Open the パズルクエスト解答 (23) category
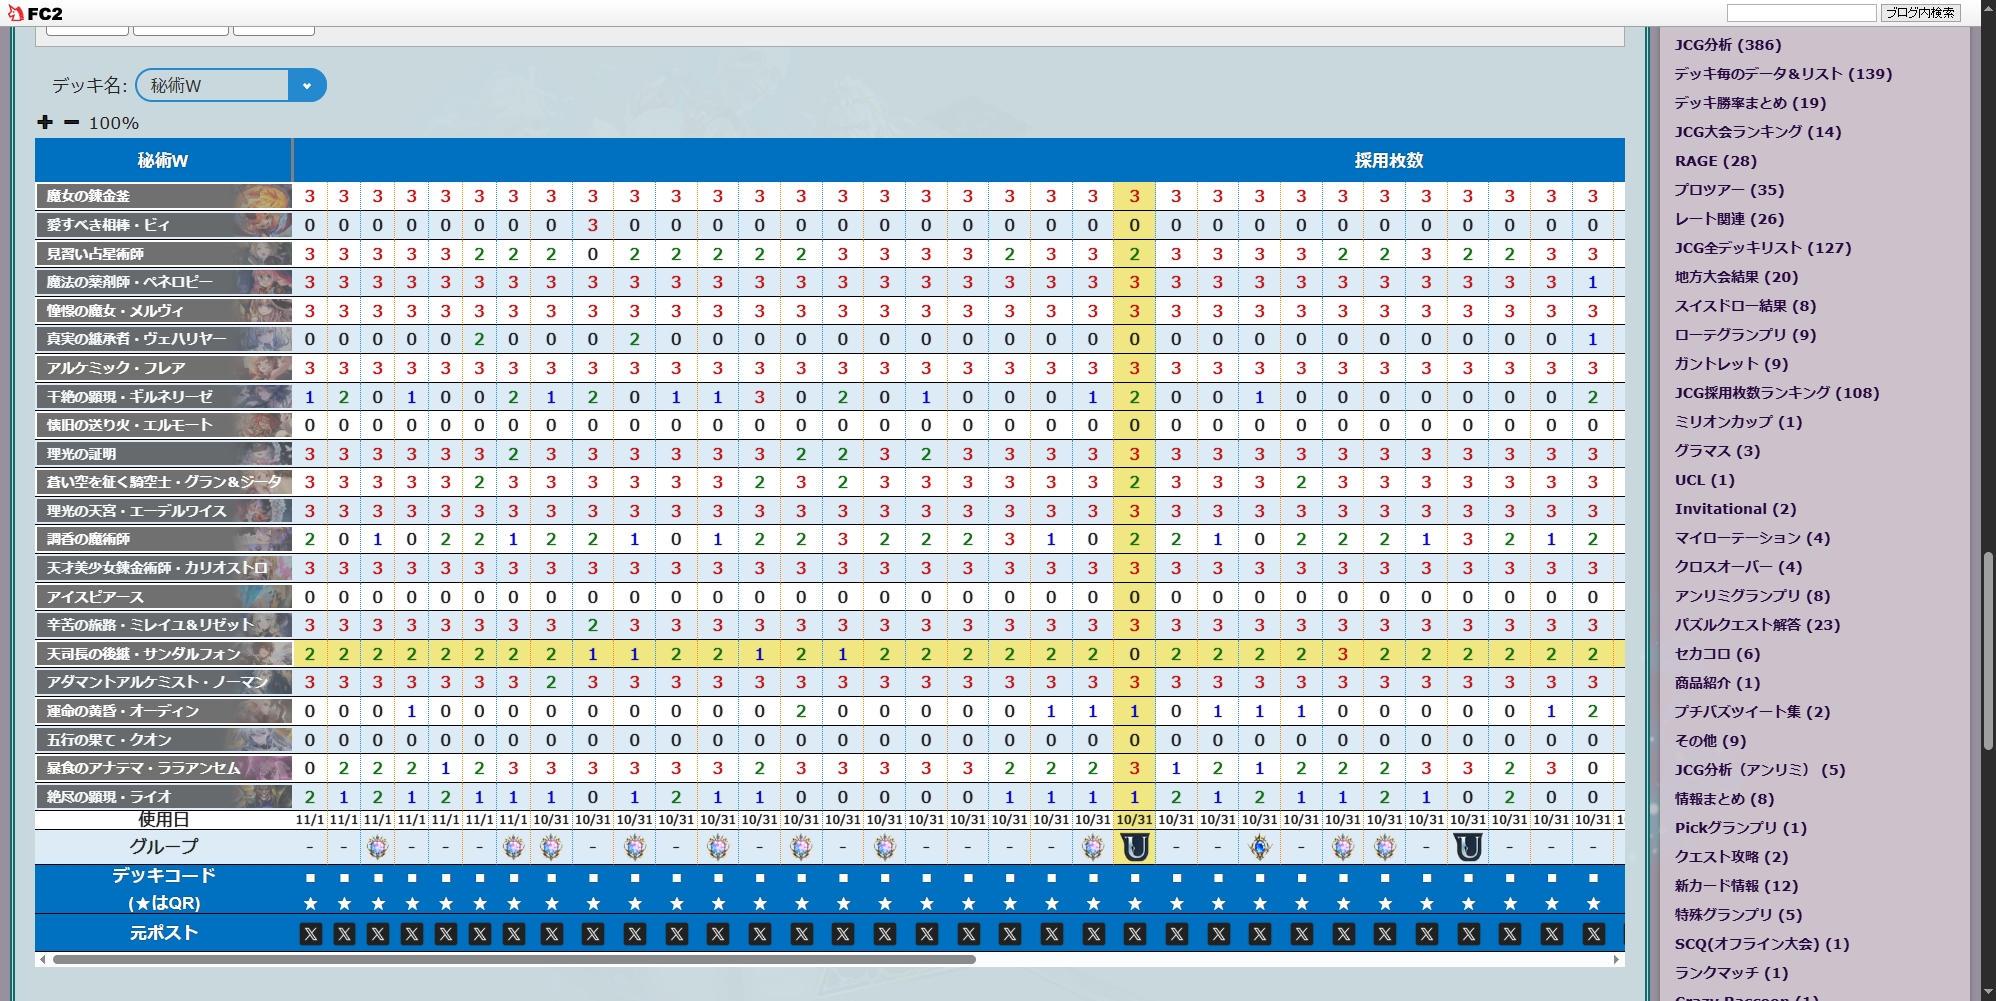The image size is (1996, 1001). pyautogui.click(x=1758, y=625)
